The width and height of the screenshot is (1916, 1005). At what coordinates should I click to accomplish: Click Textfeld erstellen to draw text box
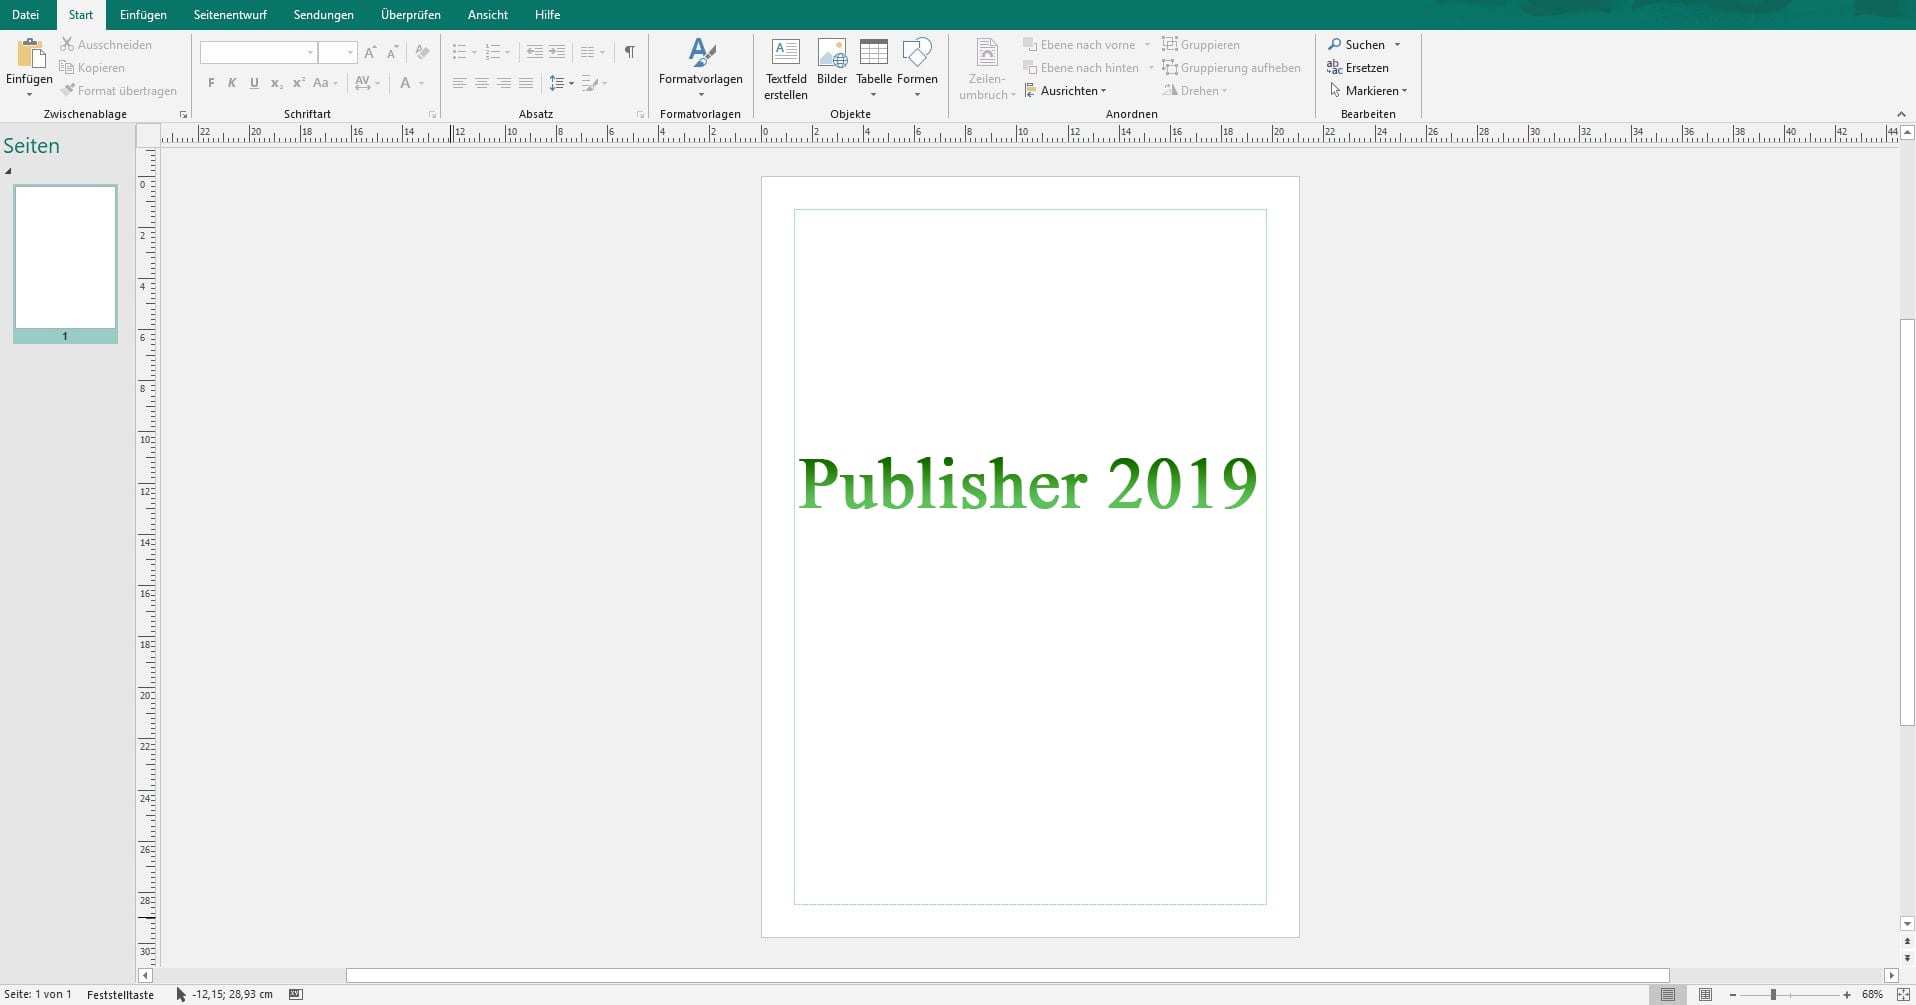tap(786, 67)
